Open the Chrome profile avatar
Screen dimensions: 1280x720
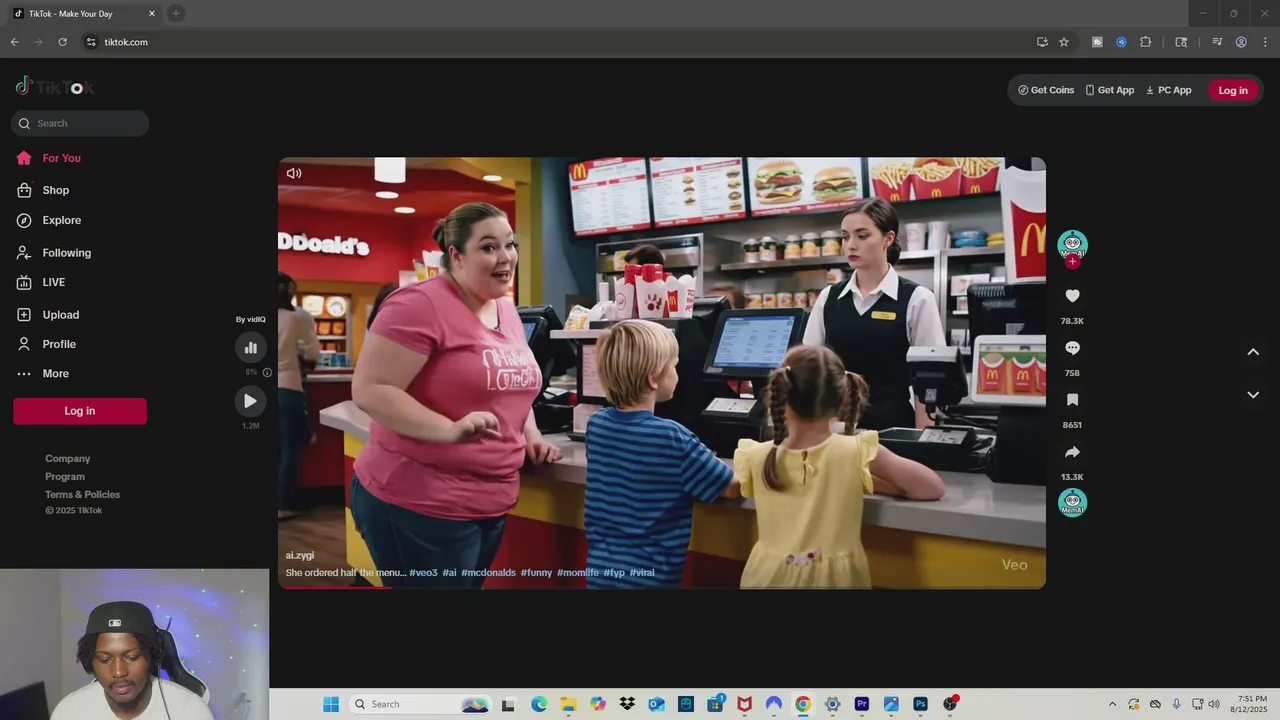point(1241,42)
